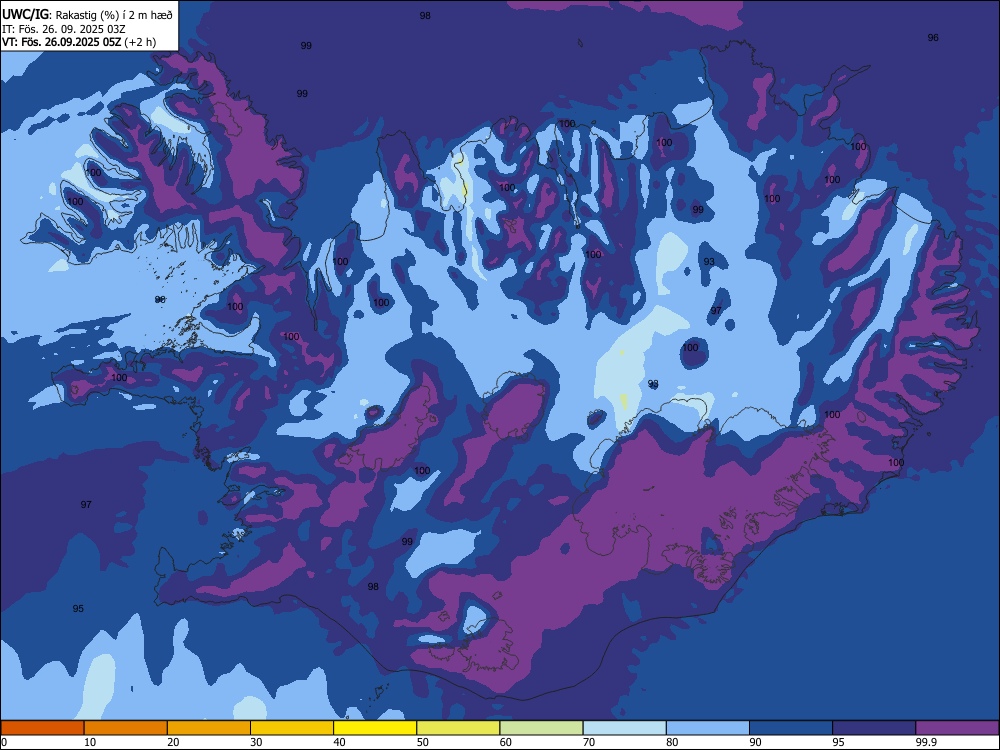This screenshot has height=750, width=1000.
Task: Choose the 70–80% pale blue legend swatch
Action: (624, 728)
